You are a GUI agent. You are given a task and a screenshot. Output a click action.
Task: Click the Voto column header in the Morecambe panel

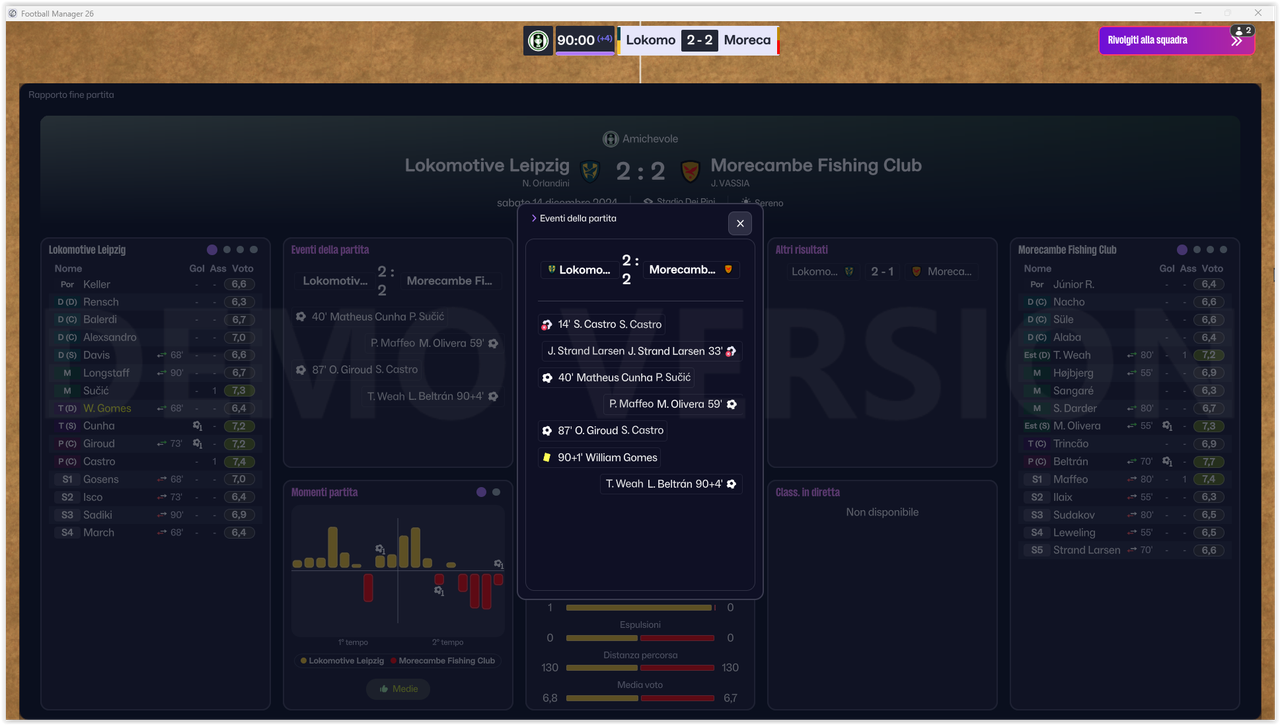point(1212,268)
